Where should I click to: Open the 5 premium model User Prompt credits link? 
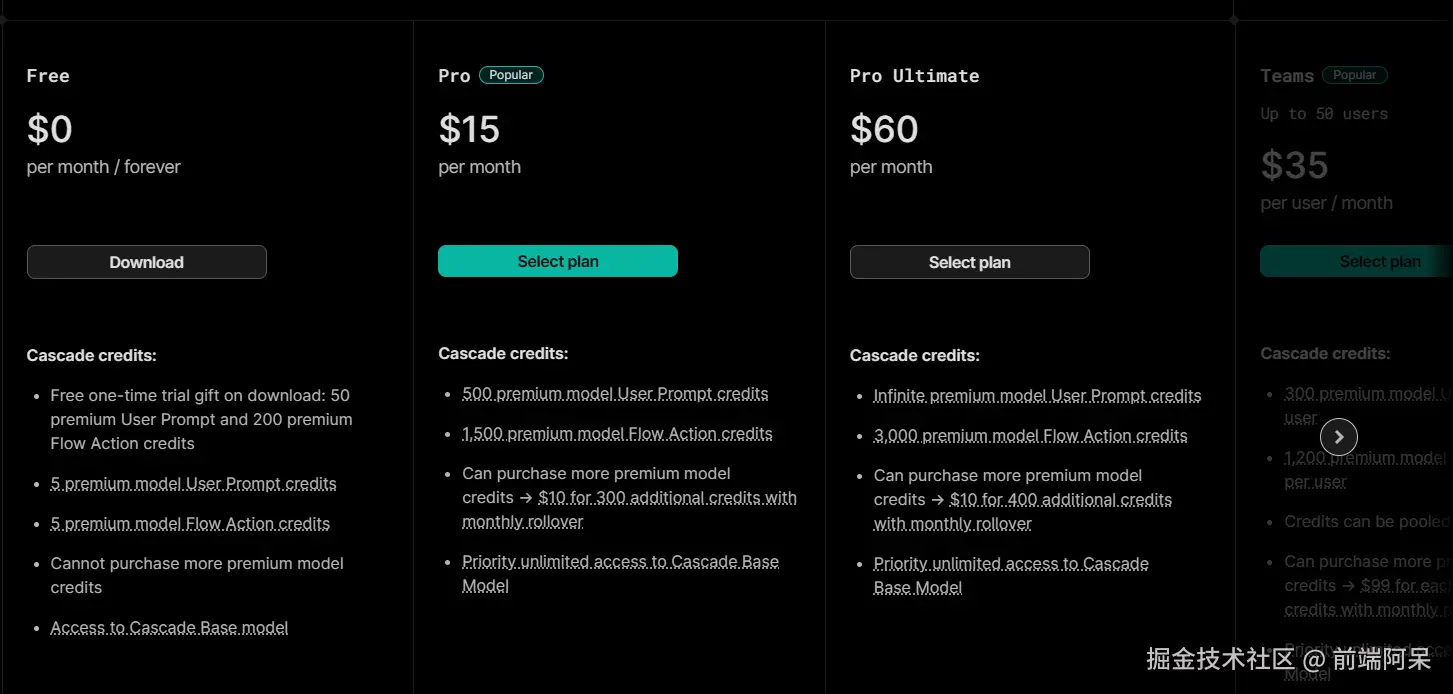193,484
